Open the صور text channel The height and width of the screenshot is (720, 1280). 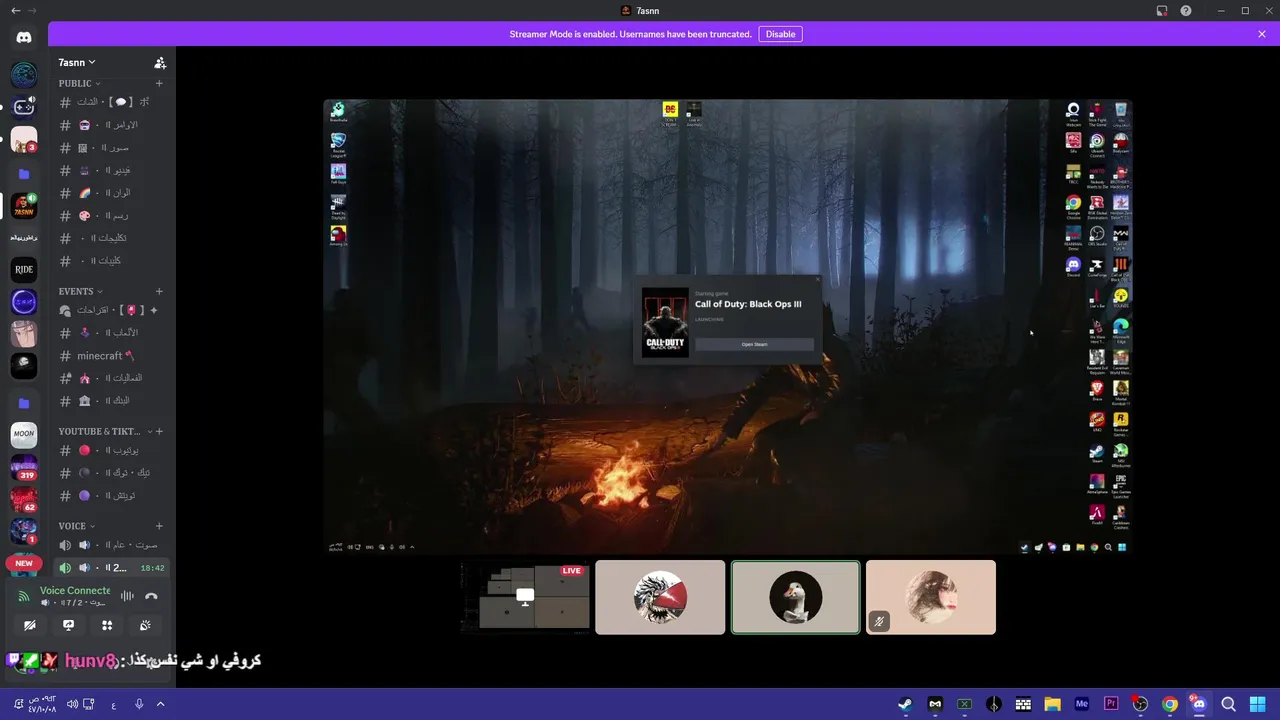[112, 147]
